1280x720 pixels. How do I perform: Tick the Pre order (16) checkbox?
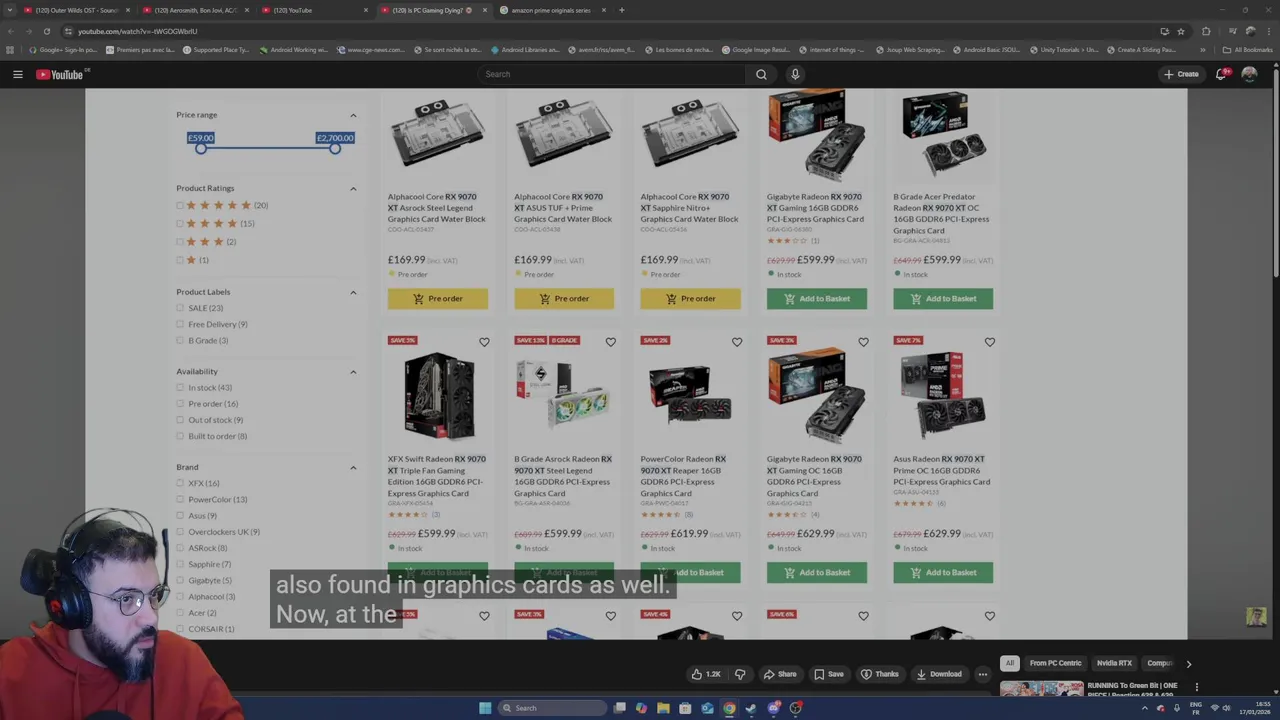tap(180, 403)
